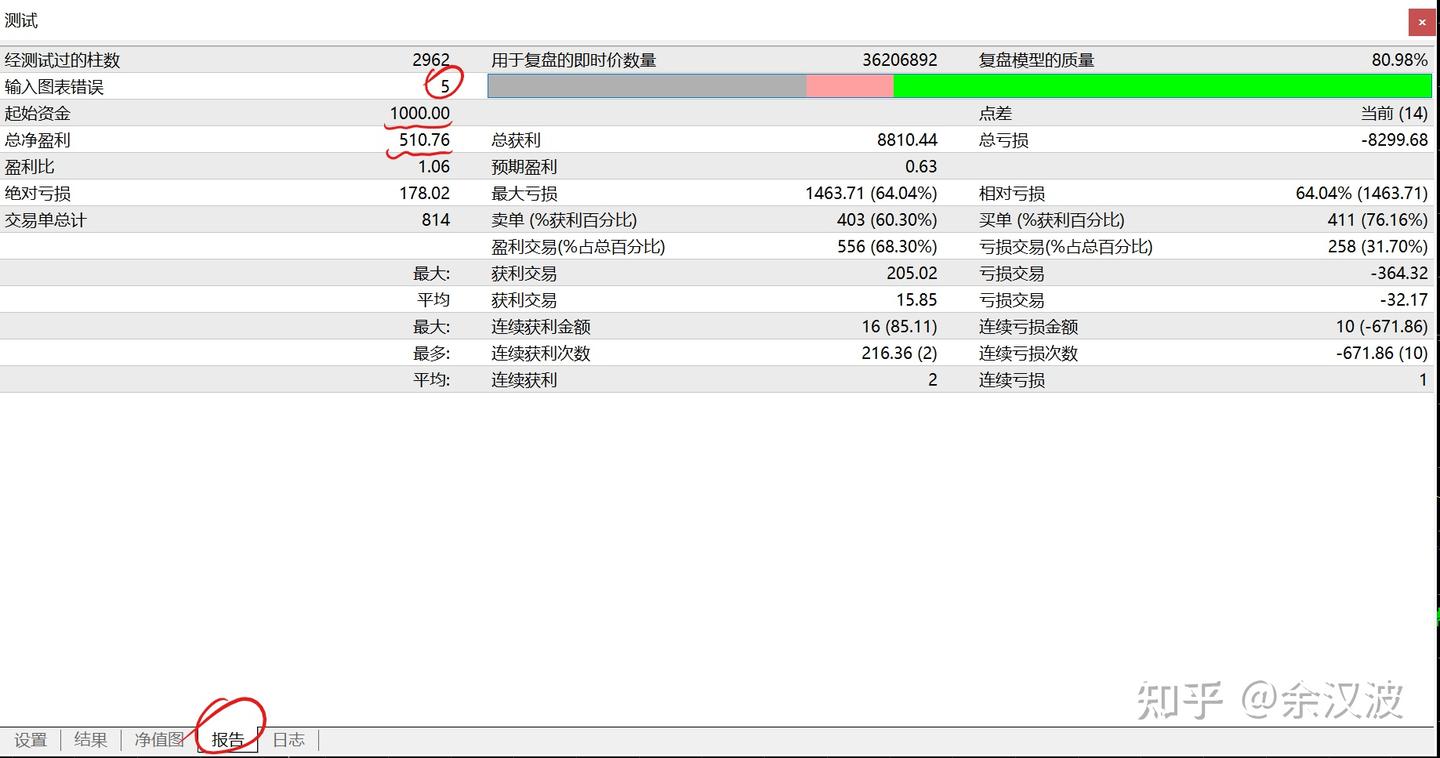Click the 卖单 (%获利百分比) label
This screenshot has width=1440, height=758.
tap(564, 220)
